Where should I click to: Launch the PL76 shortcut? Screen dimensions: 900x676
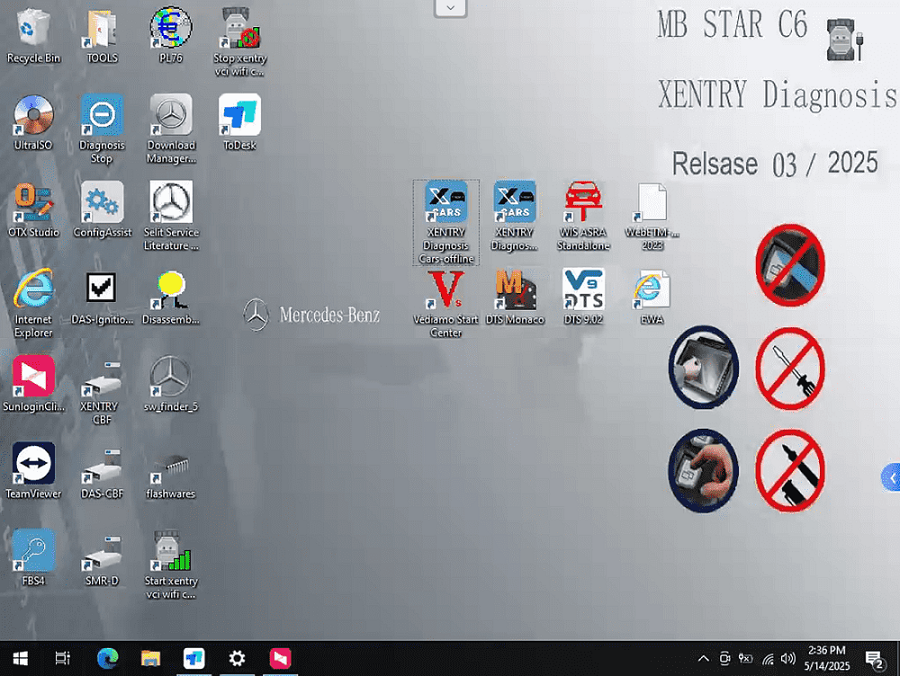click(171, 36)
